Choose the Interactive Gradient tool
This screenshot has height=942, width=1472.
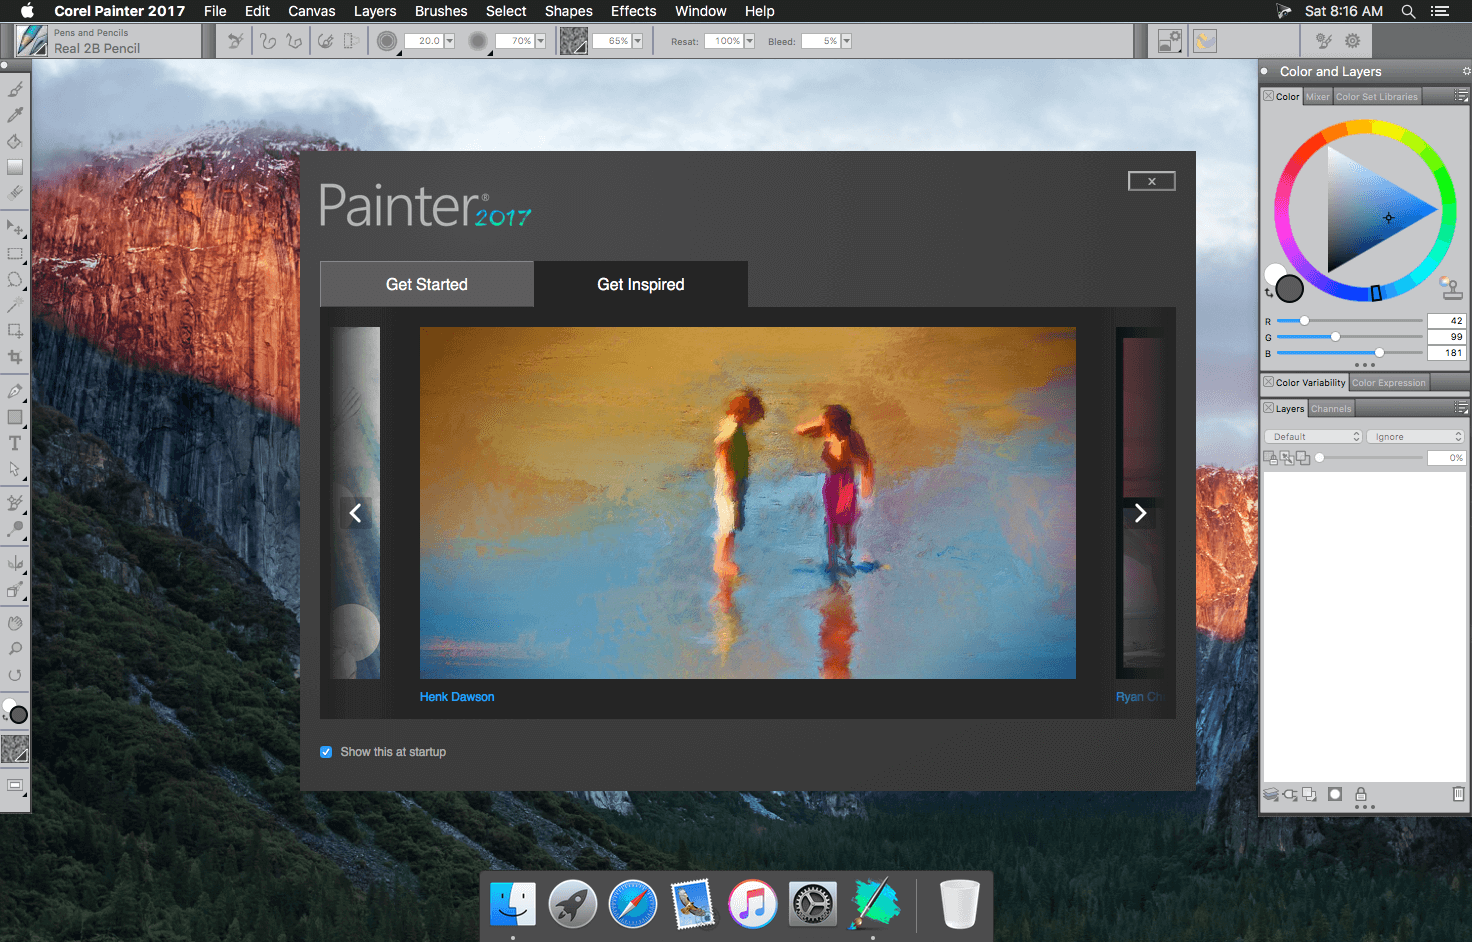click(15, 167)
